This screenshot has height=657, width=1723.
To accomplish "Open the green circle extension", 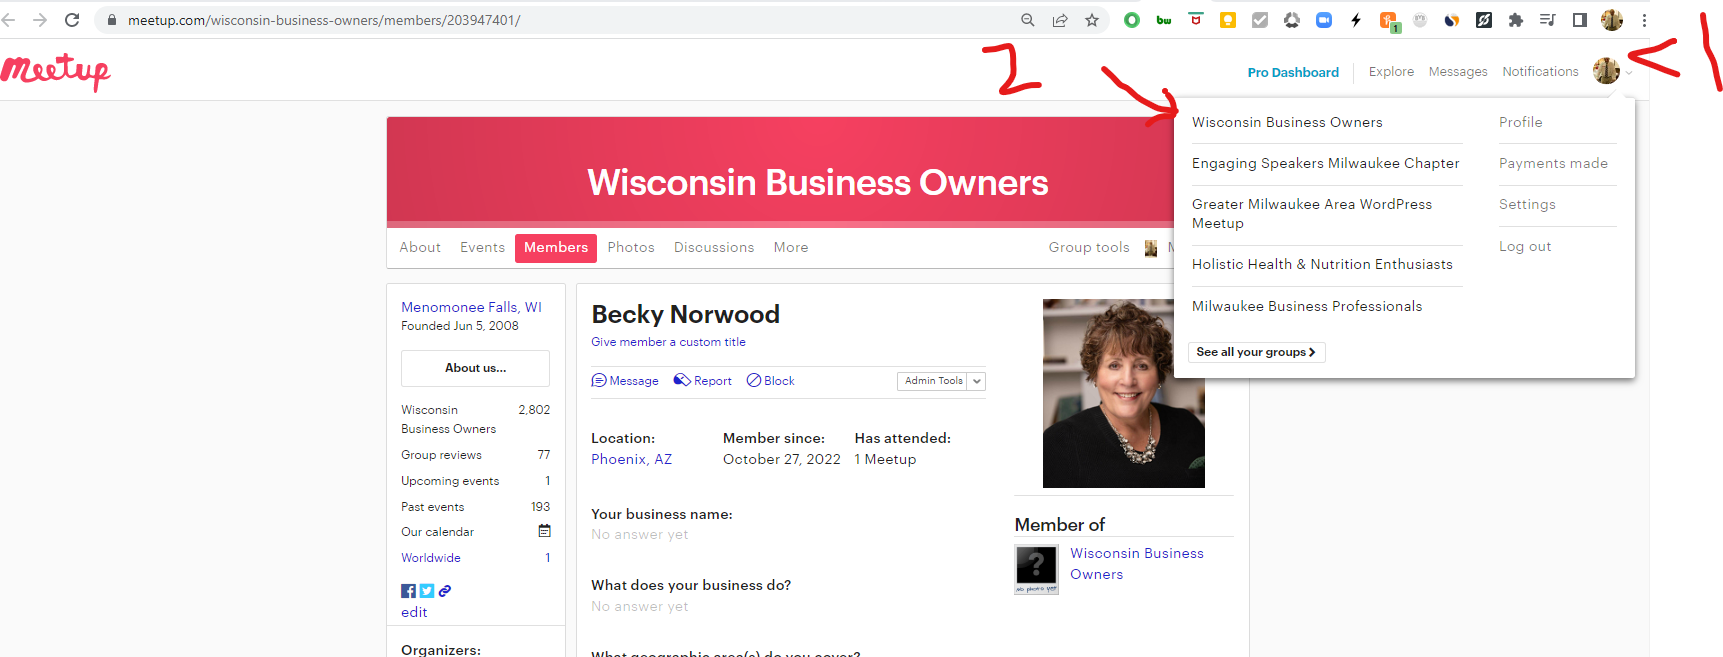I will click(1132, 20).
